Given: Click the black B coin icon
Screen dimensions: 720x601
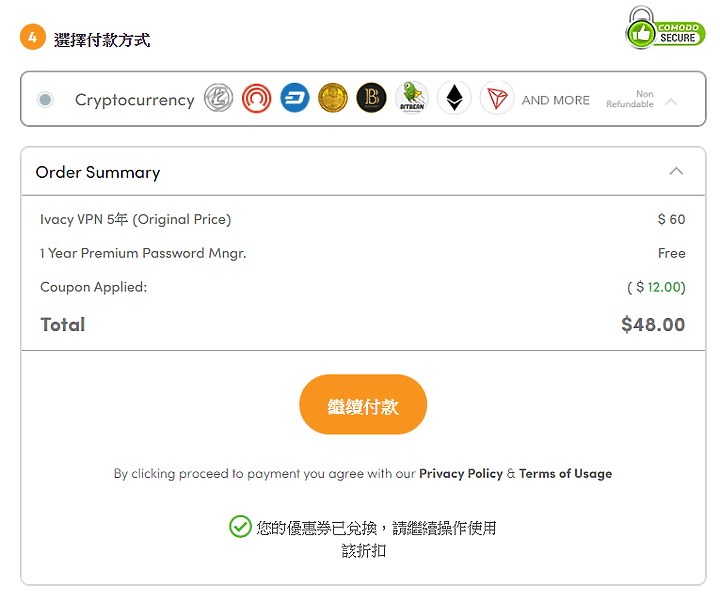Looking at the screenshot, I should coord(371,98).
